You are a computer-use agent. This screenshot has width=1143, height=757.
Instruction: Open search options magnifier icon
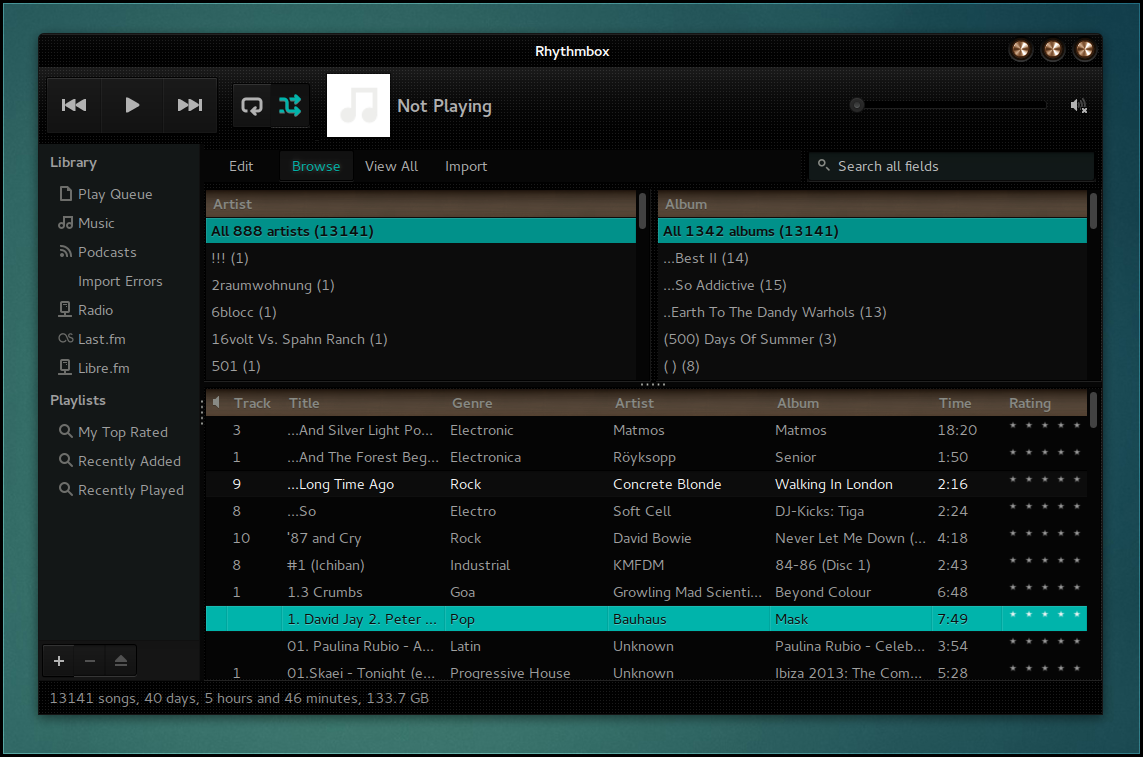pyautogui.click(x=823, y=166)
